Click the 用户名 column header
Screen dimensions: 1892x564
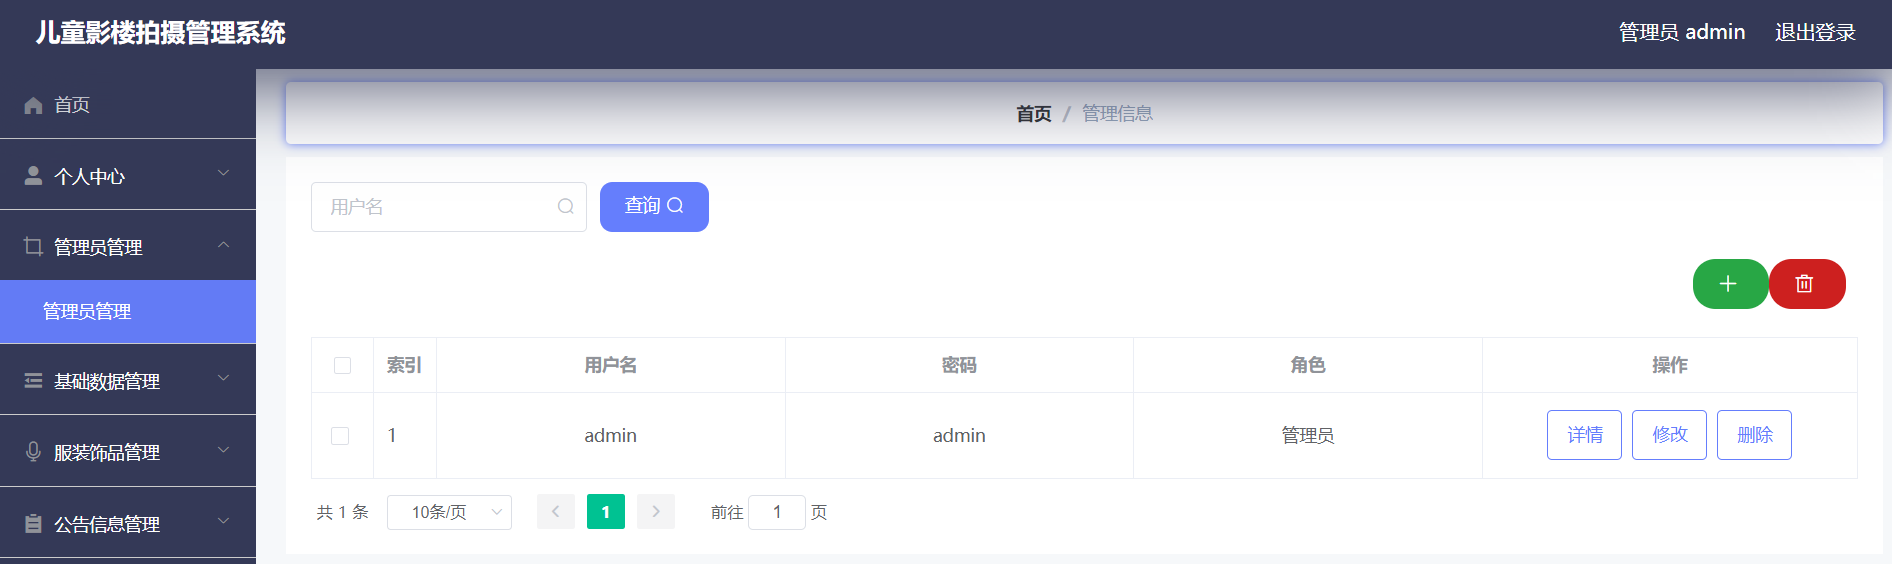(611, 365)
